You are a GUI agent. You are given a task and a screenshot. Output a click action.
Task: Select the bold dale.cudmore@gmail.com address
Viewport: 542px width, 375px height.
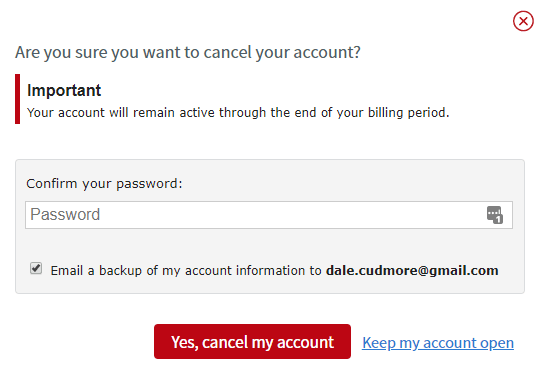click(412, 270)
